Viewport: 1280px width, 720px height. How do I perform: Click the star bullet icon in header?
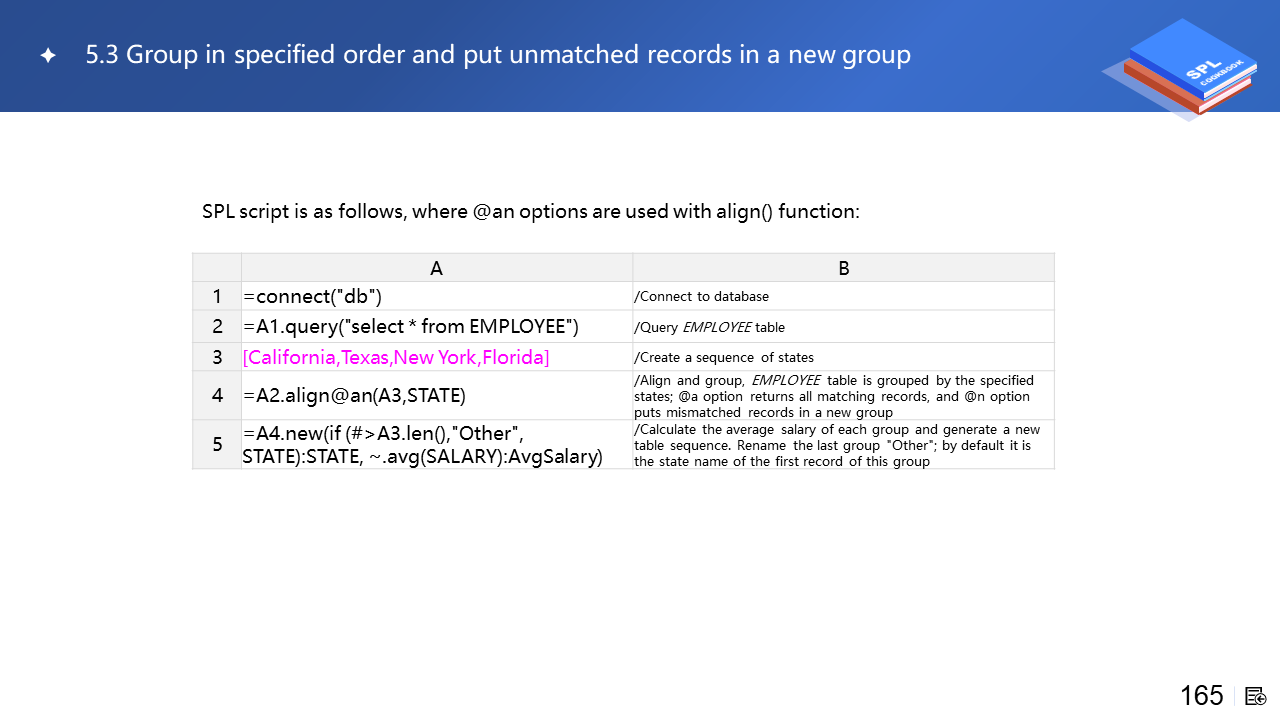click(x=48, y=56)
